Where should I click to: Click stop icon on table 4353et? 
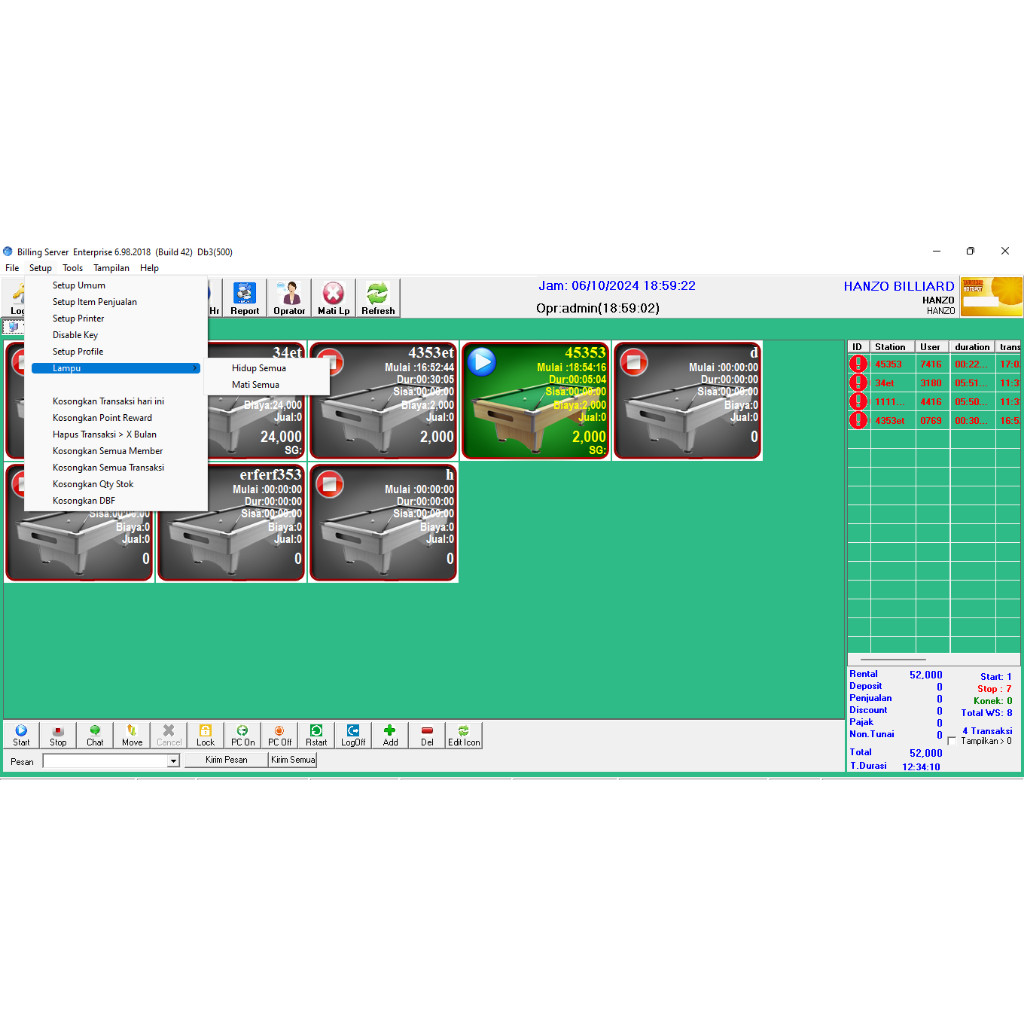[x=330, y=362]
